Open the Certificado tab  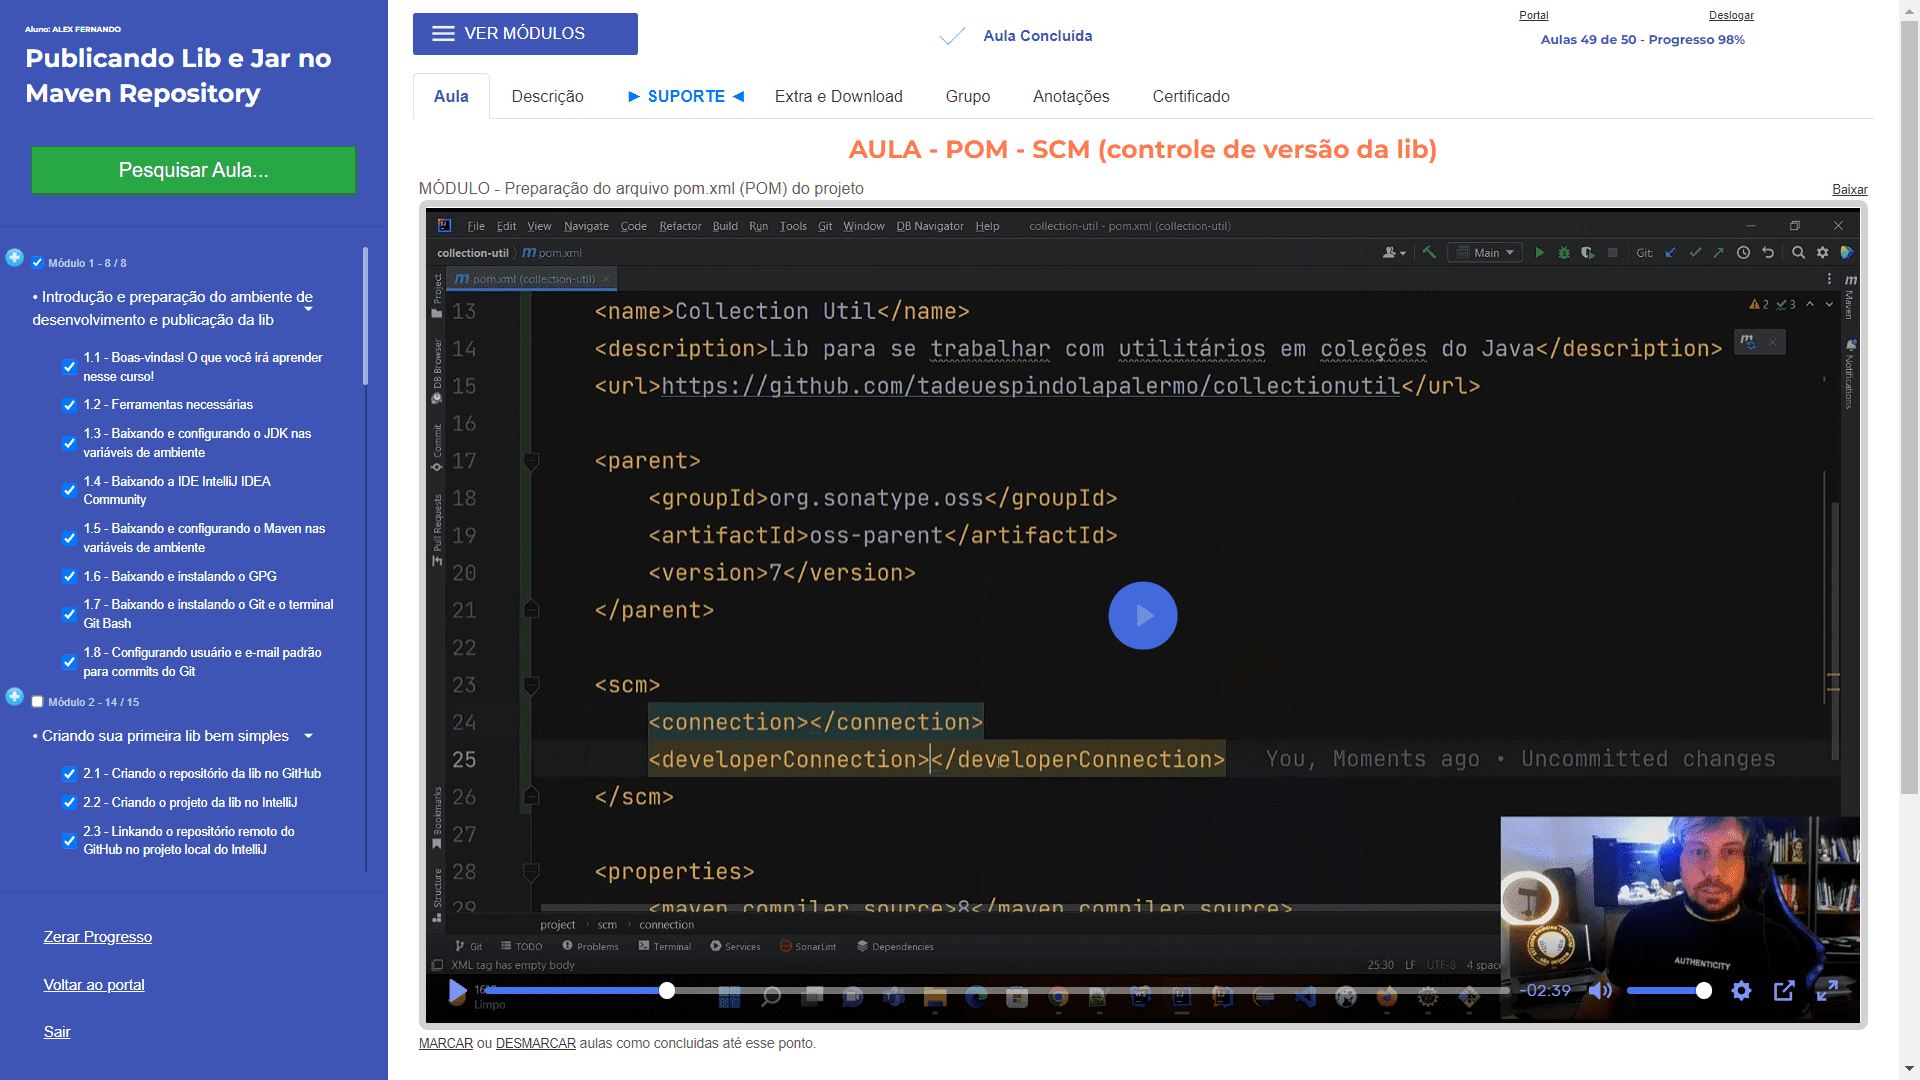[1191, 96]
